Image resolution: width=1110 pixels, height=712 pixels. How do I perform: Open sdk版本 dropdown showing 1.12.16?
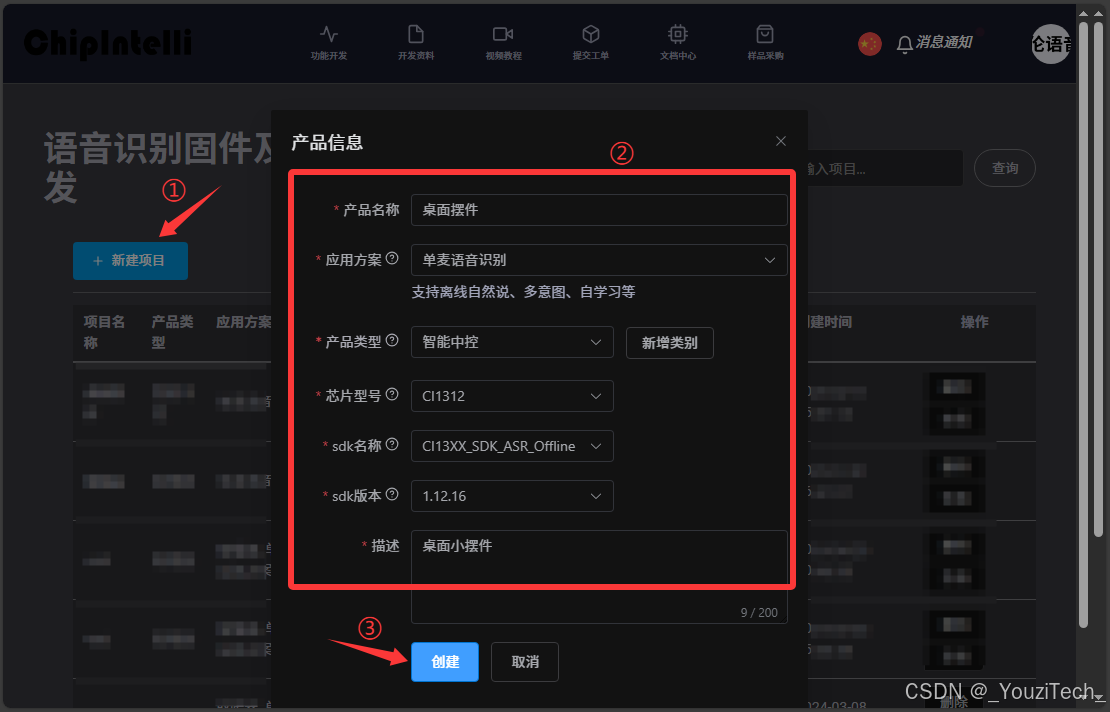(512, 496)
